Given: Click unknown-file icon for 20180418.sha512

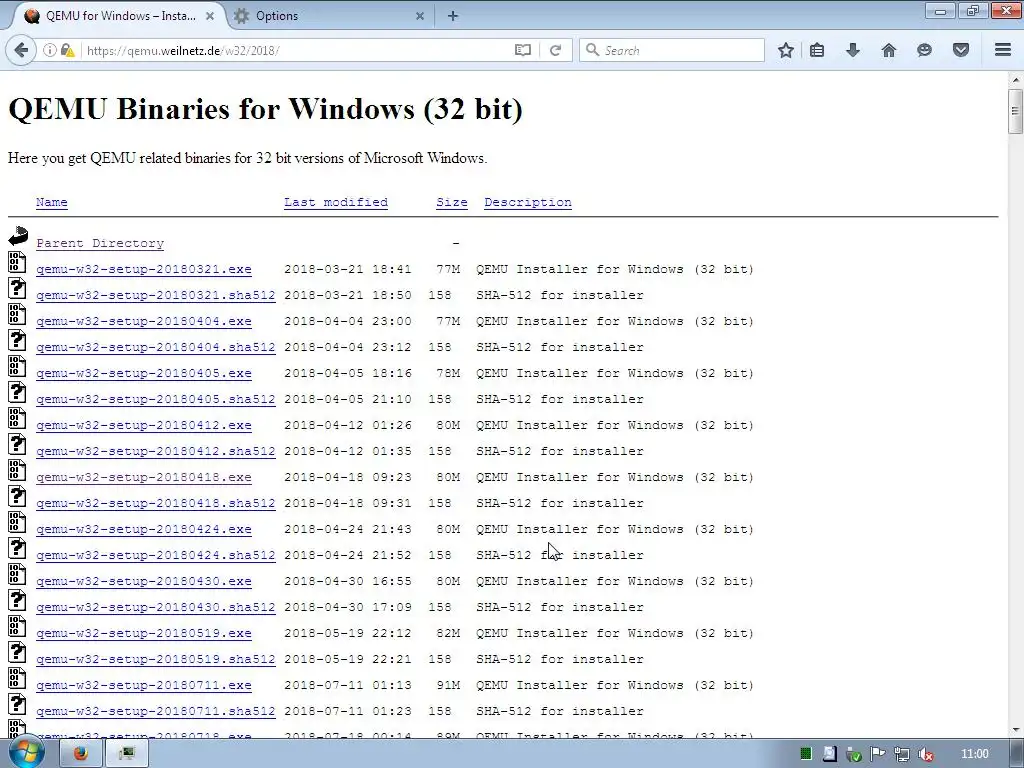Looking at the screenshot, I should (x=17, y=496).
